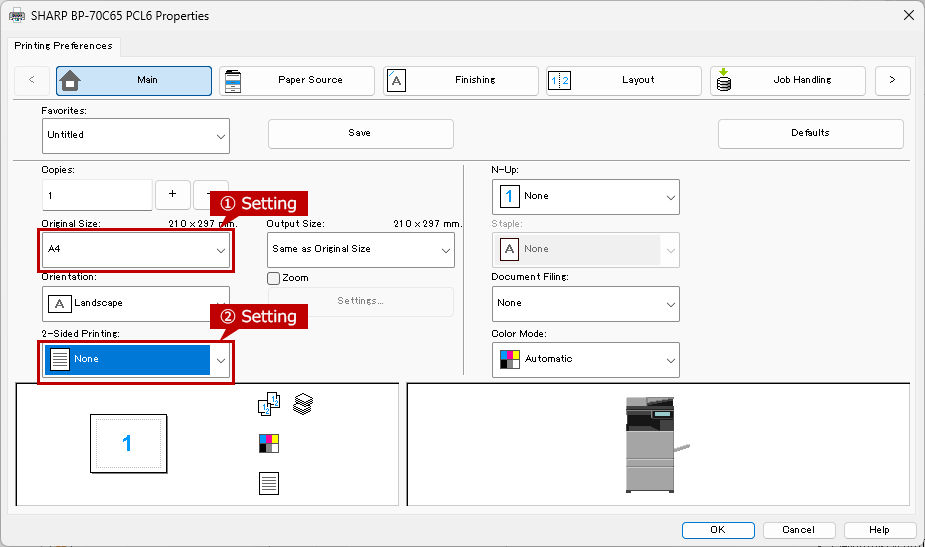925x547 pixels.
Task: Open the Output Size dropdown
Action: (360, 250)
